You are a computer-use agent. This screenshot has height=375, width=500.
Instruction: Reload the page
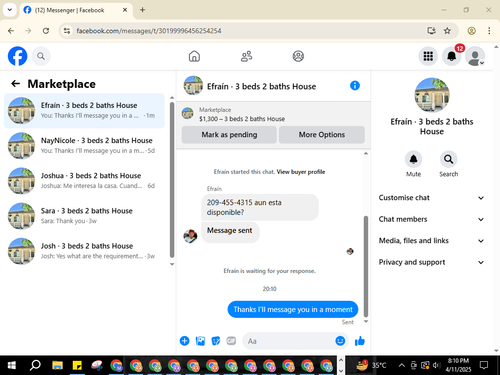(46, 31)
